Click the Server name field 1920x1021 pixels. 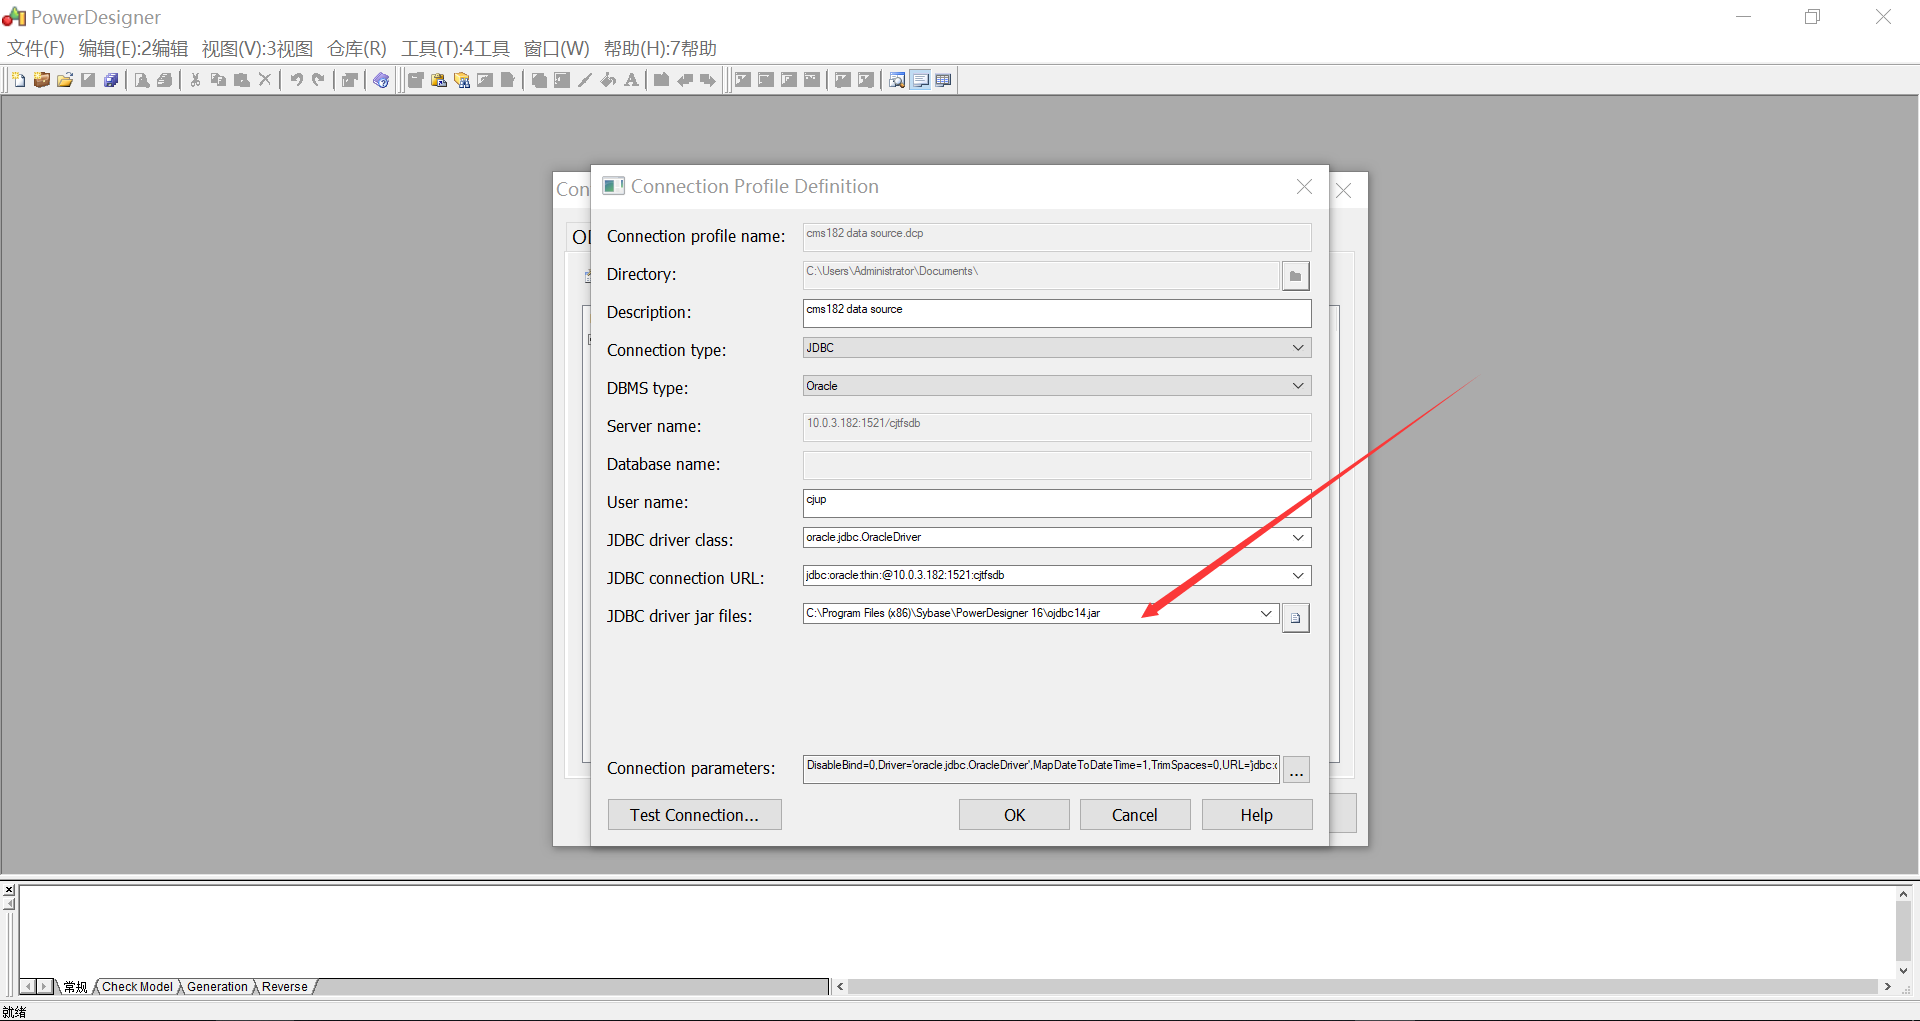[1057, 427]
